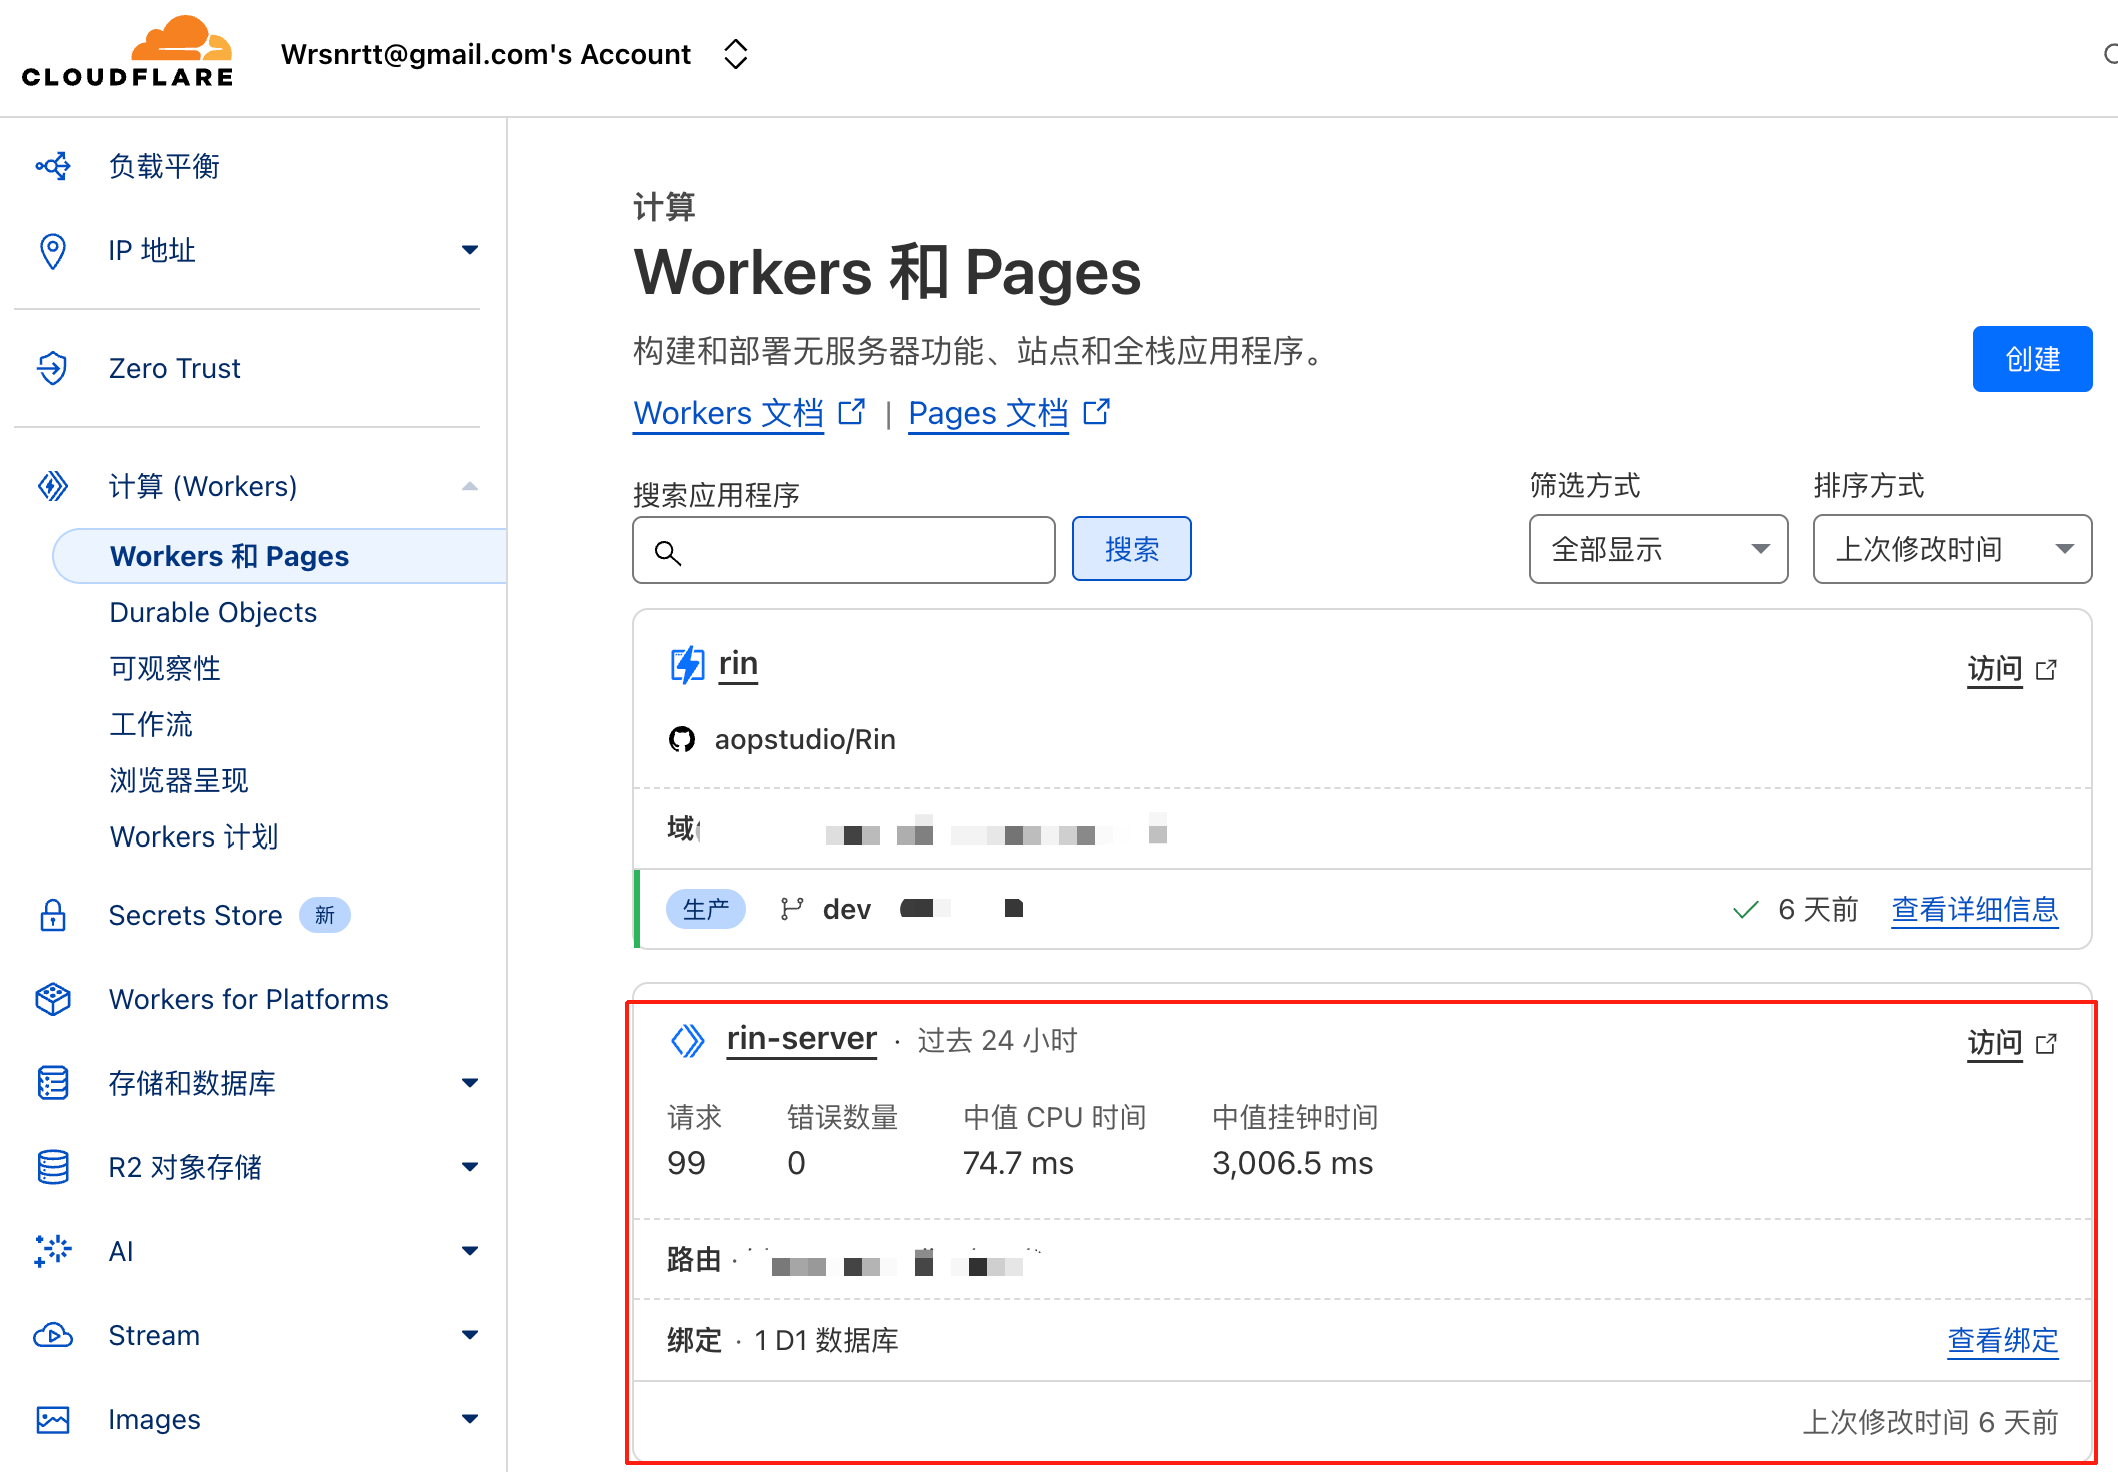Click the green checkmark deployment status

click(1746, 909)
